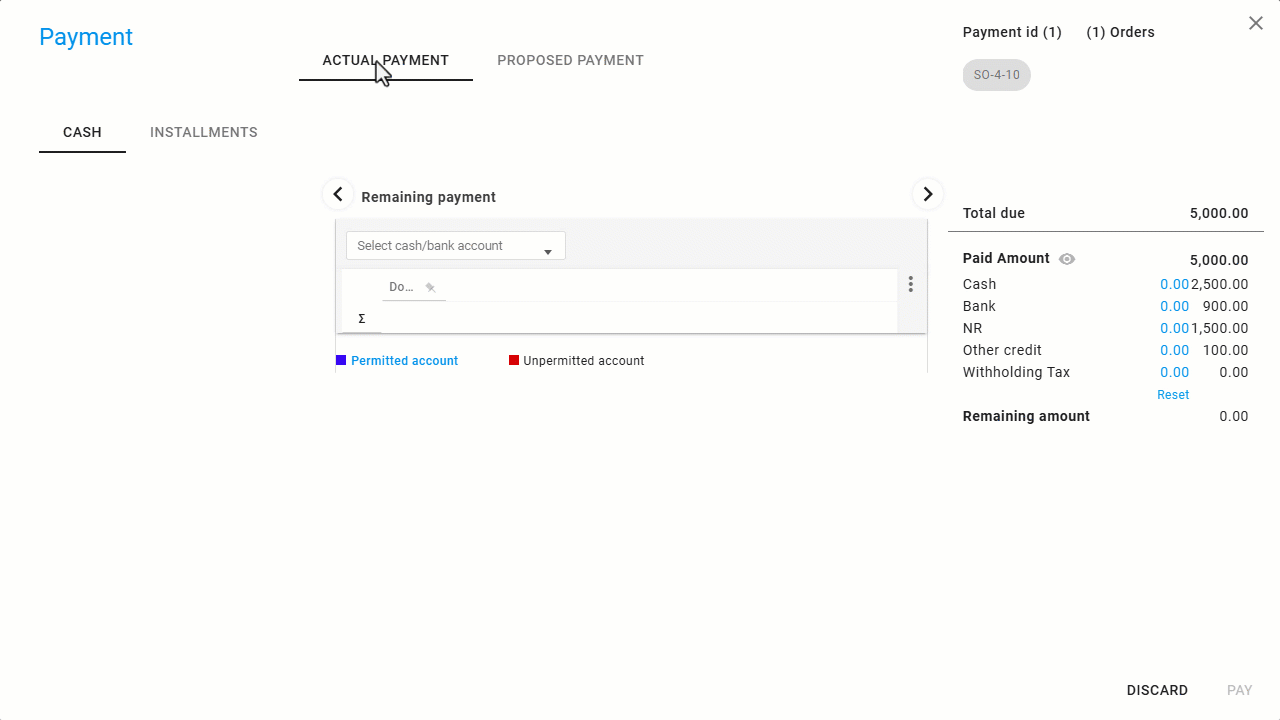Click the Bank 0.00 blue amount
Image resolution: width=1280 pixels, height=720 pixels.
point(1175,306)
